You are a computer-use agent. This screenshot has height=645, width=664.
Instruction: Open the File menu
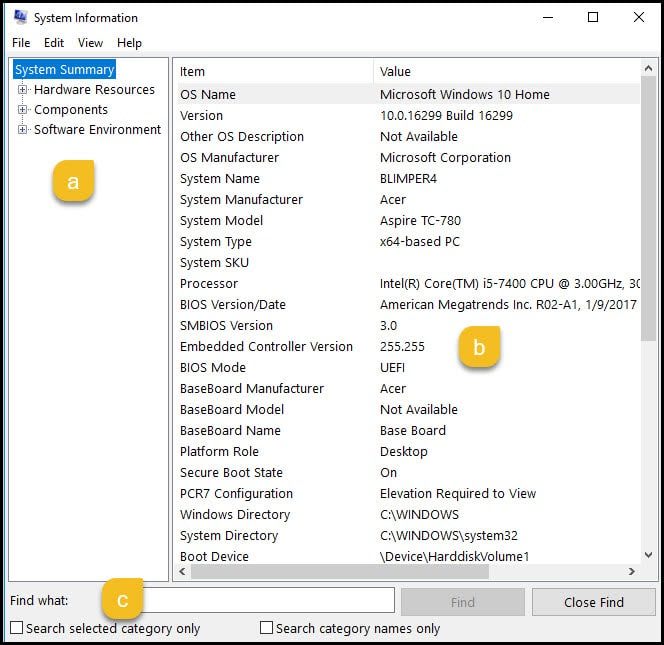(21, 43)
